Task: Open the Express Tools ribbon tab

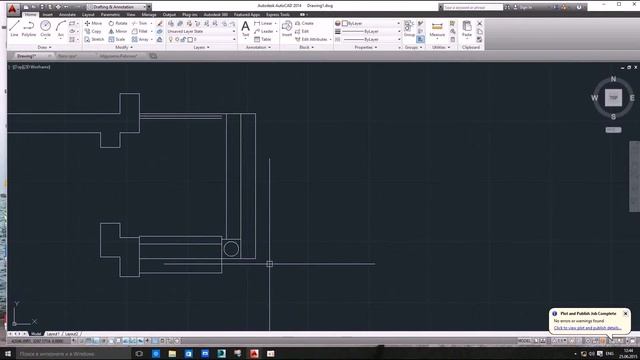Action: (278, 15)
